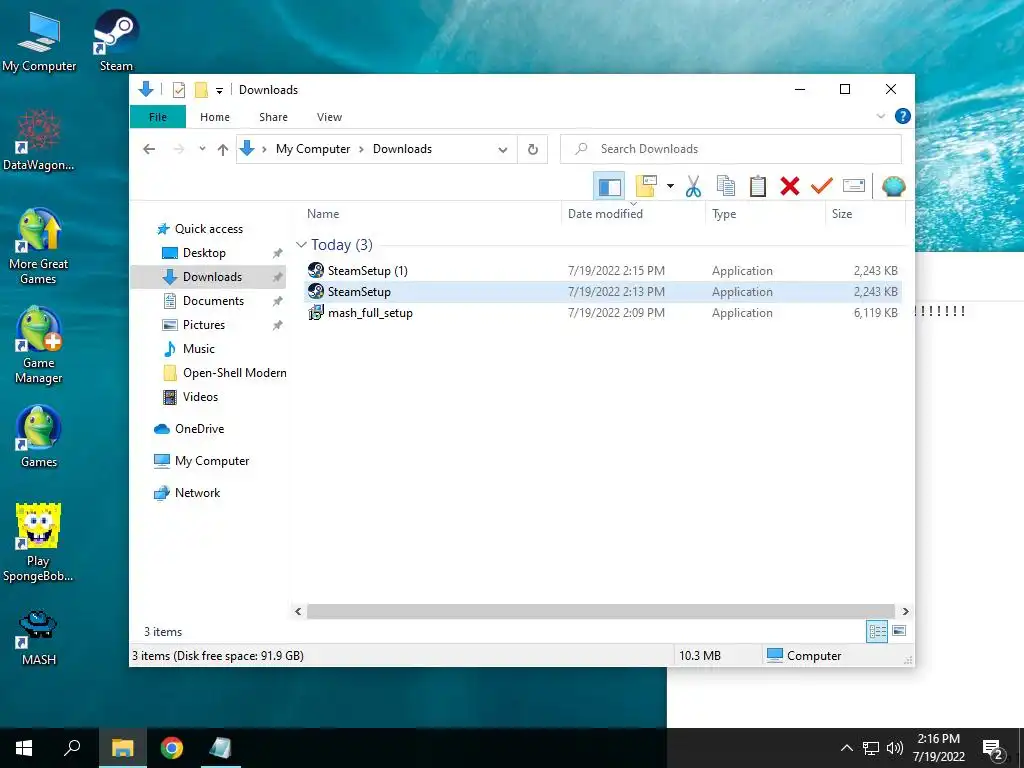Open dropdown arrow beside folder options icon
The image size is (1024, 768).
(x=670, y=186)
